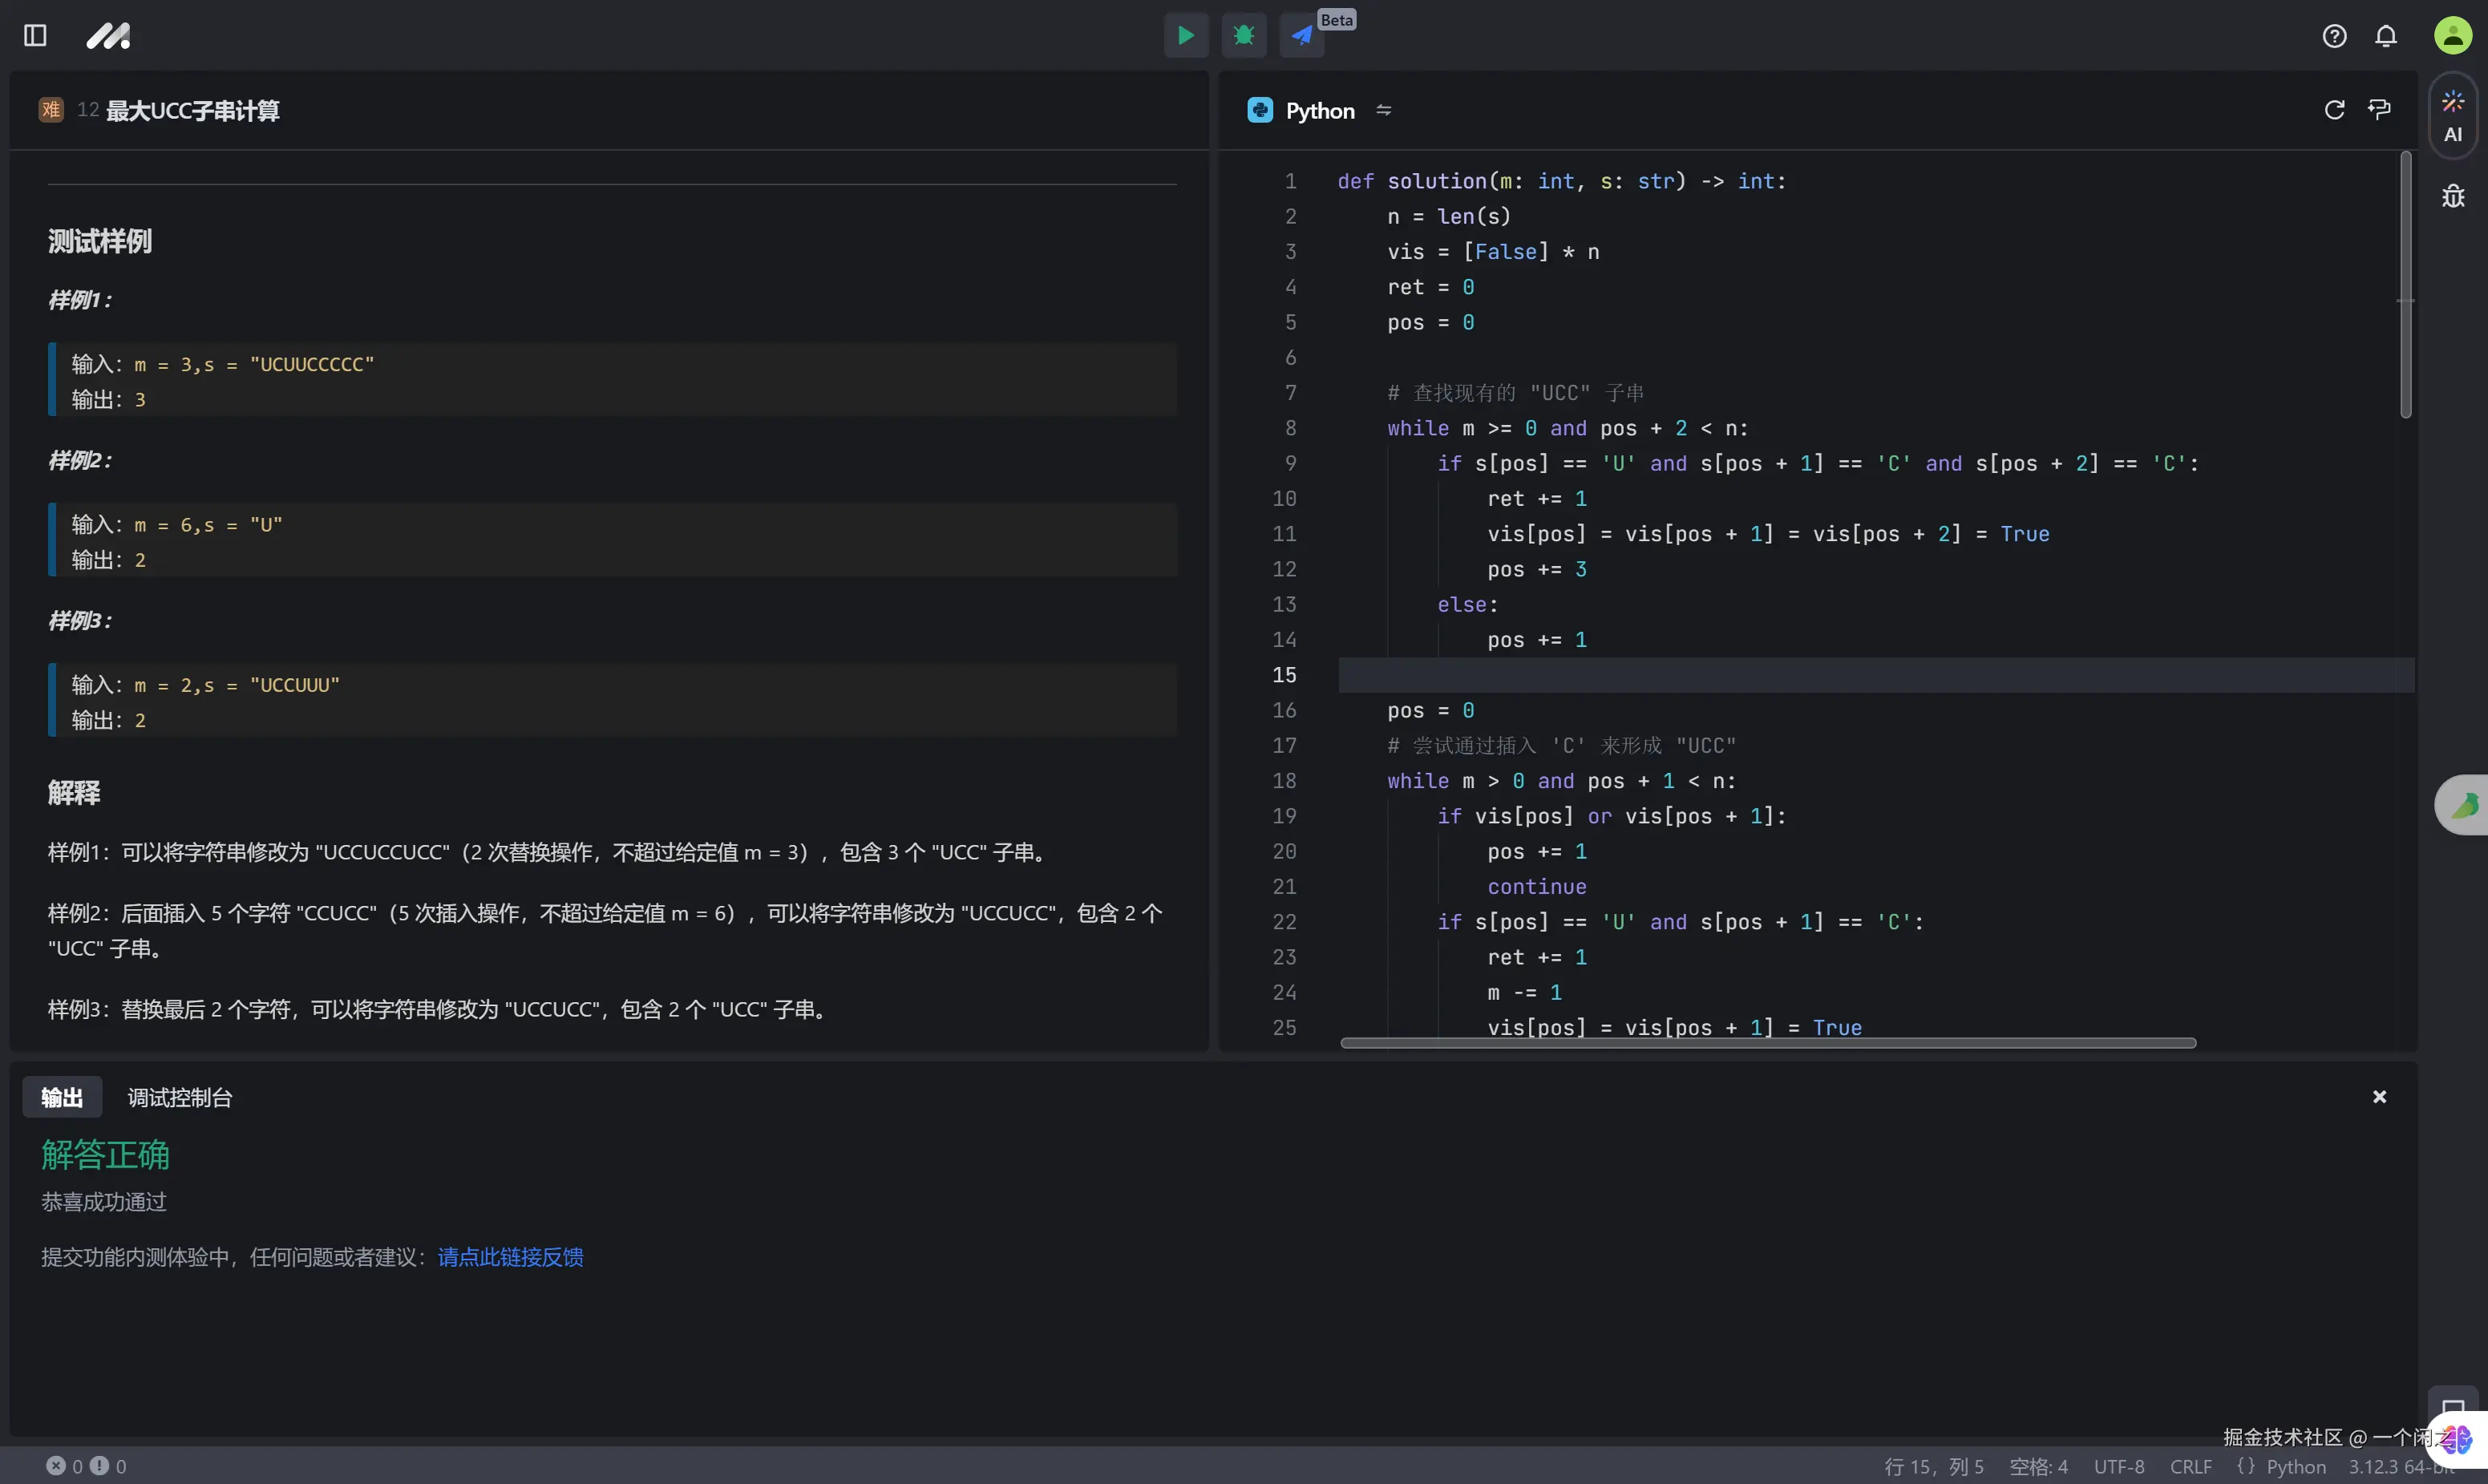Toggle word wrap icon in editor header

(2380, 110)
